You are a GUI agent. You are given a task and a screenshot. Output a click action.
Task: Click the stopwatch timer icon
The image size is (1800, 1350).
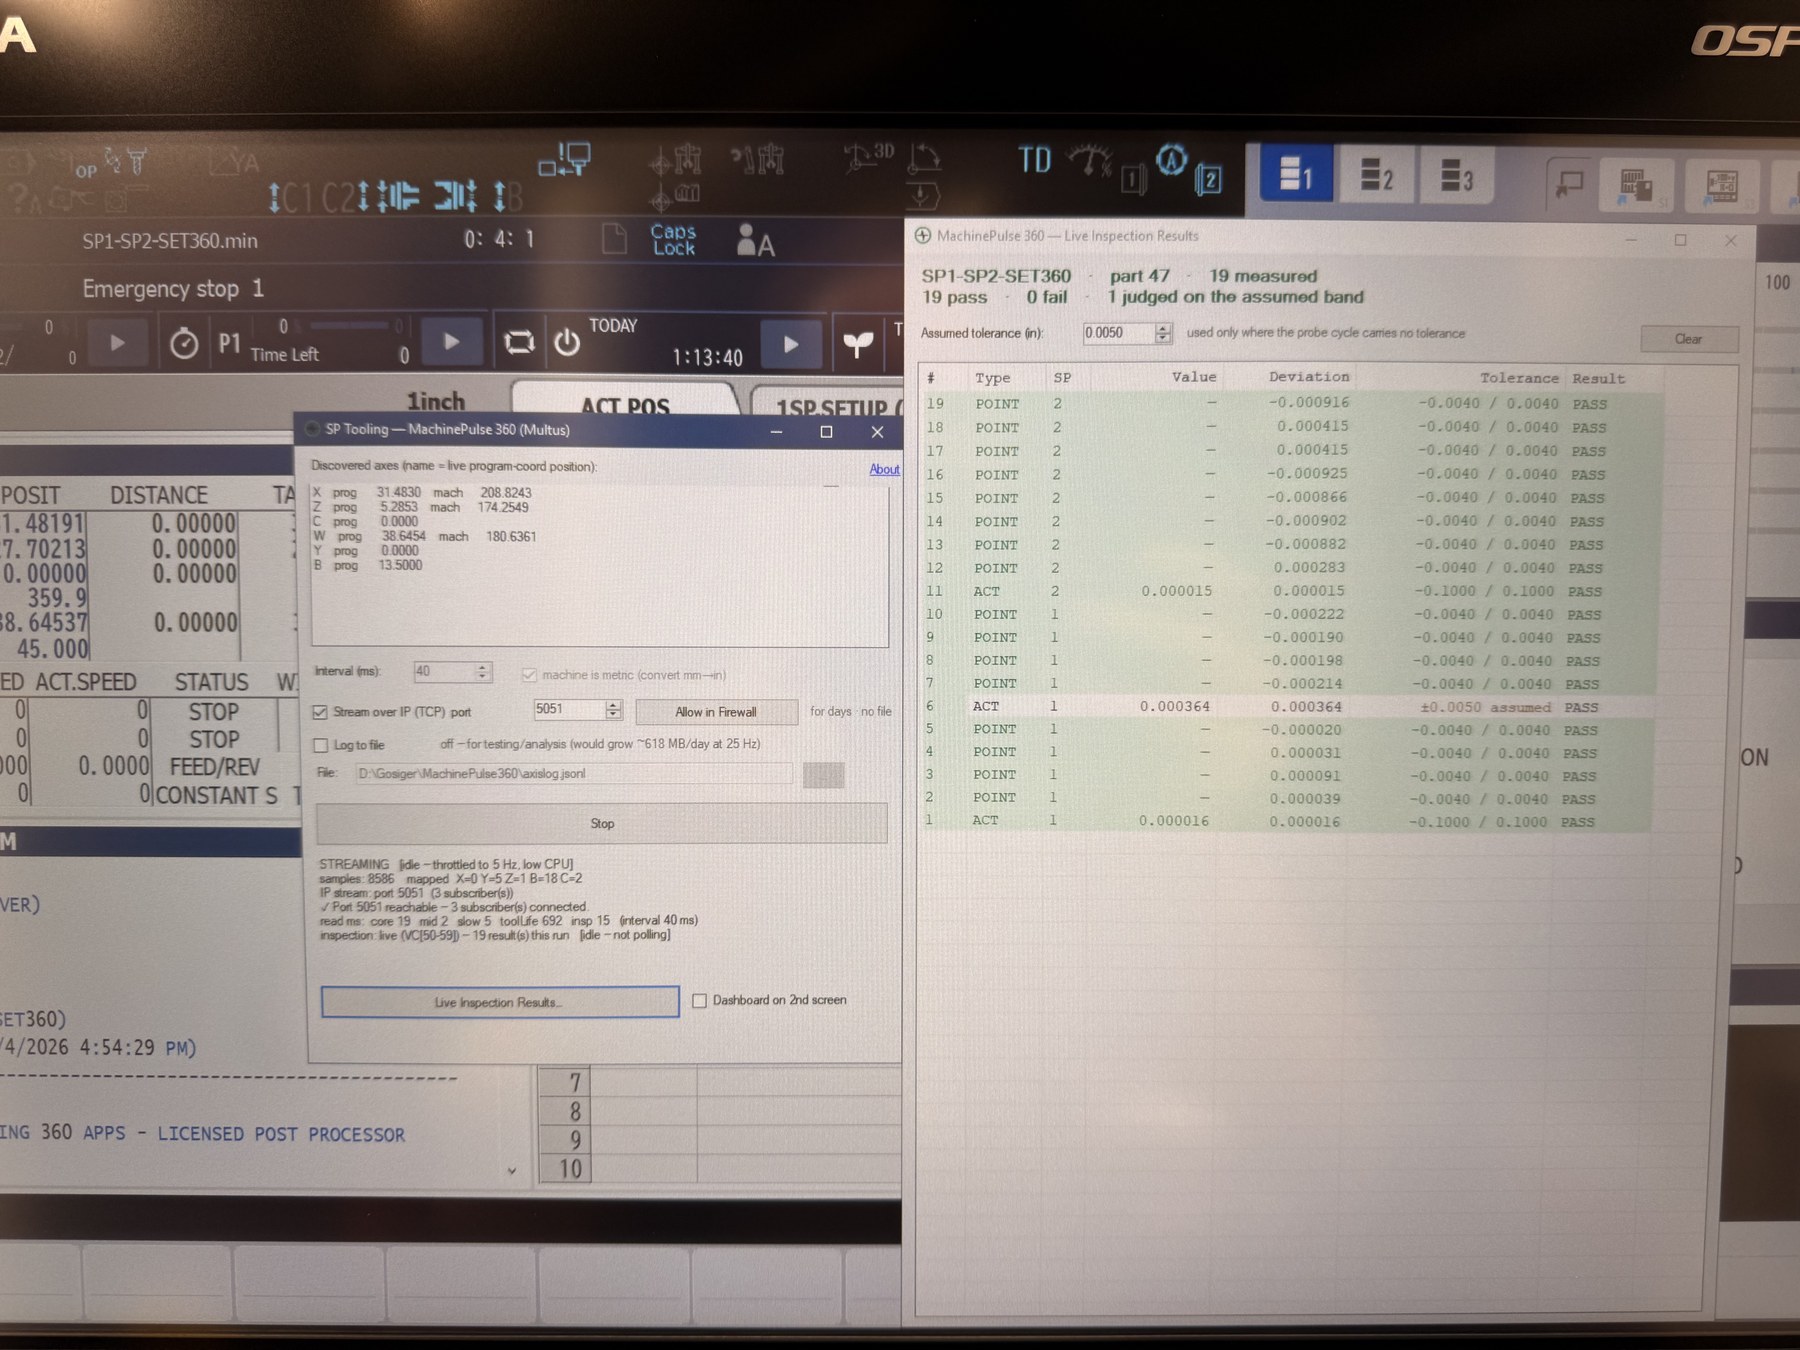[184, 344]
